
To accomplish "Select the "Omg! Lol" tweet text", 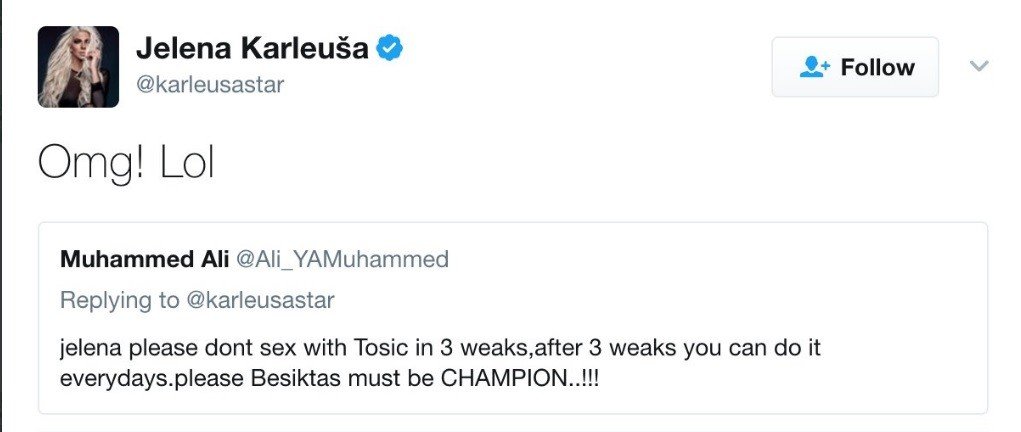I will [126, 161].
